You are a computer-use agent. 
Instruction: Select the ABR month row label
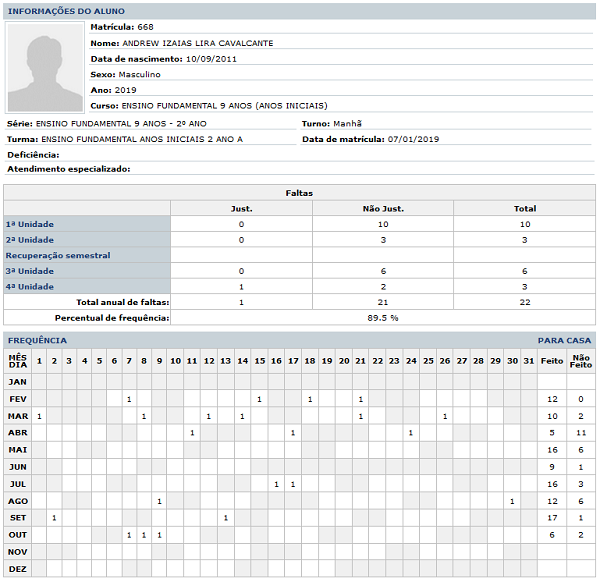click(x=17, y=432)
